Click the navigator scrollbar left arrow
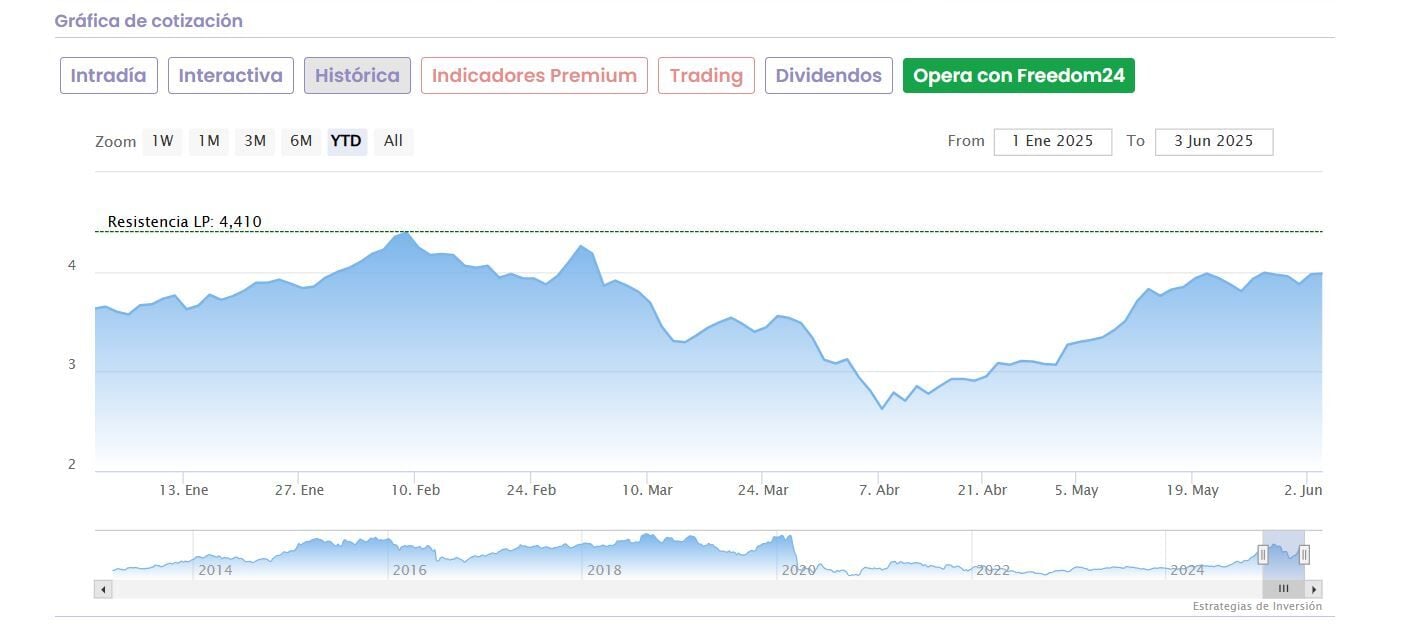This screenshot has width=1406, height=633. click(x=103, y=589)
